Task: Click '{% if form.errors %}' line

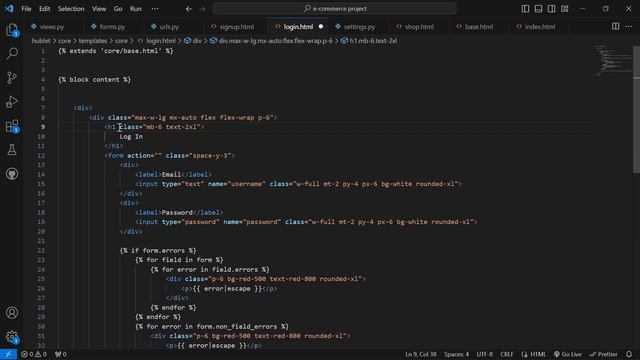Action: [x=158, y=251]
